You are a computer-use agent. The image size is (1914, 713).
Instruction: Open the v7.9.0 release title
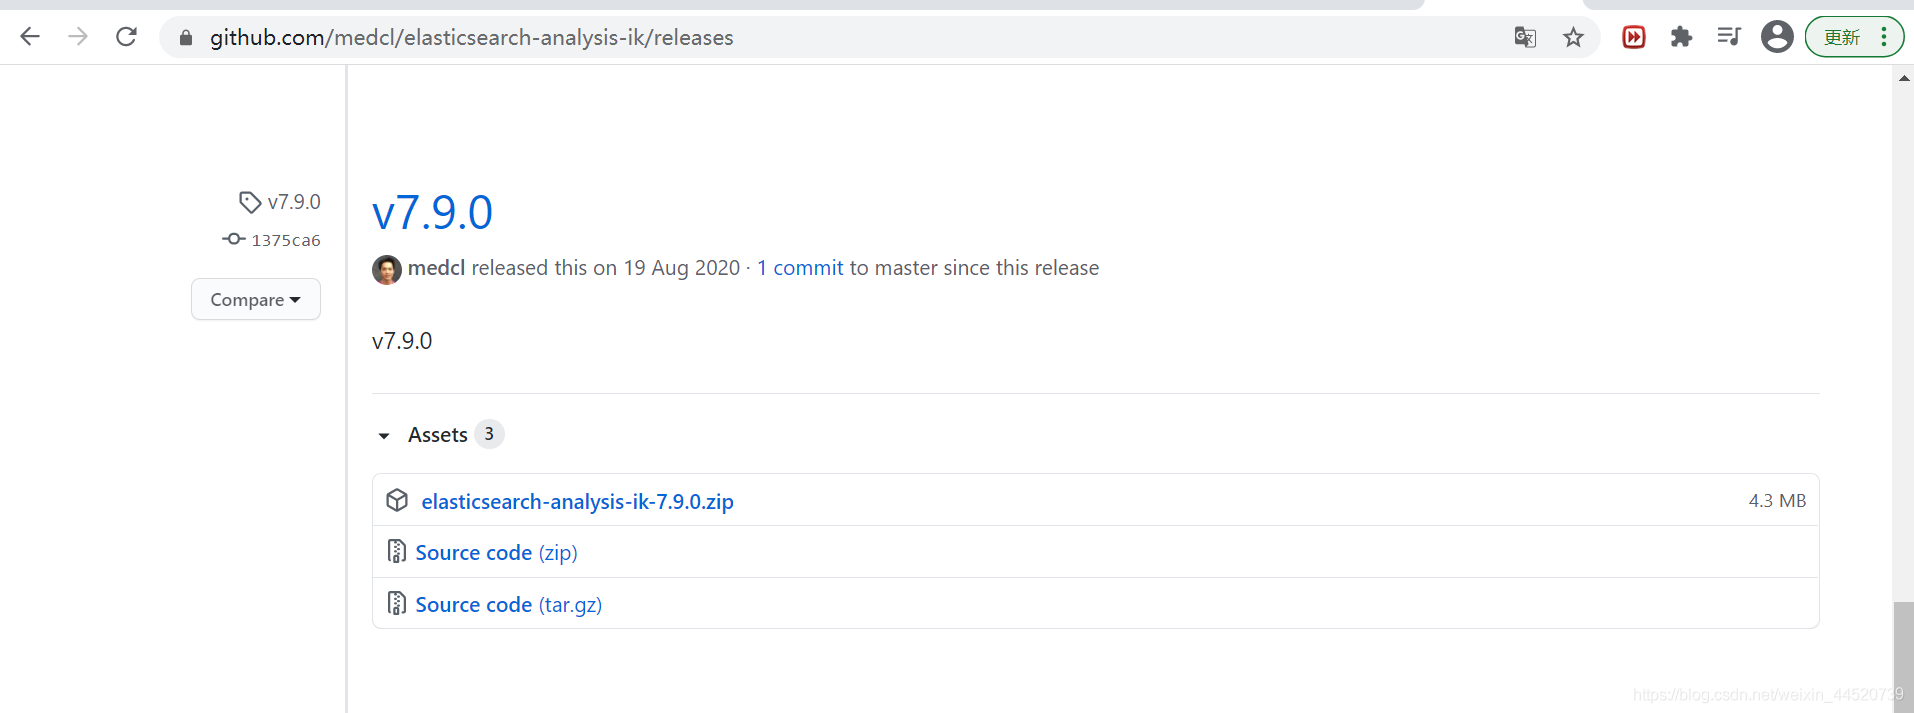(432, 213)
